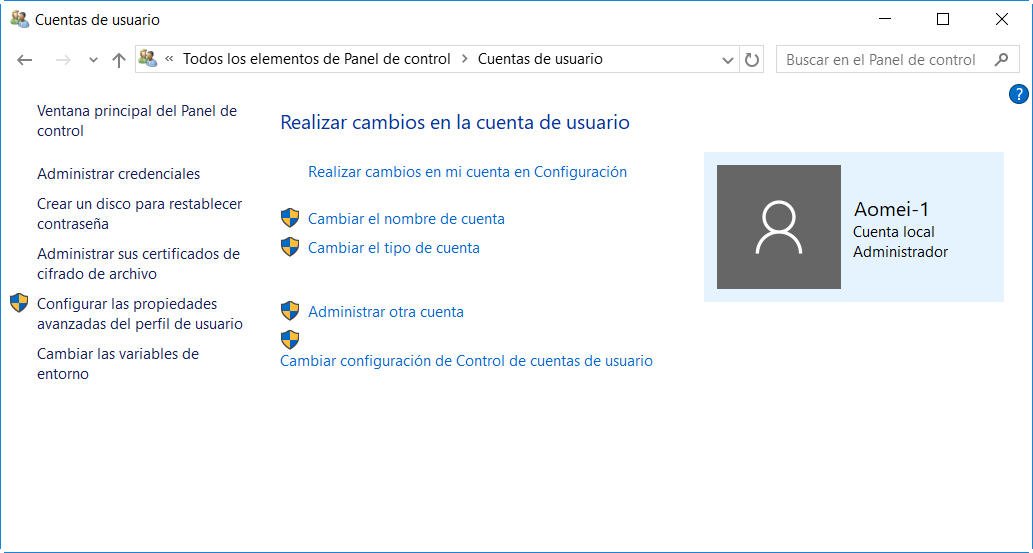Click the double chevron at breadcrumb start

point(169,59)
